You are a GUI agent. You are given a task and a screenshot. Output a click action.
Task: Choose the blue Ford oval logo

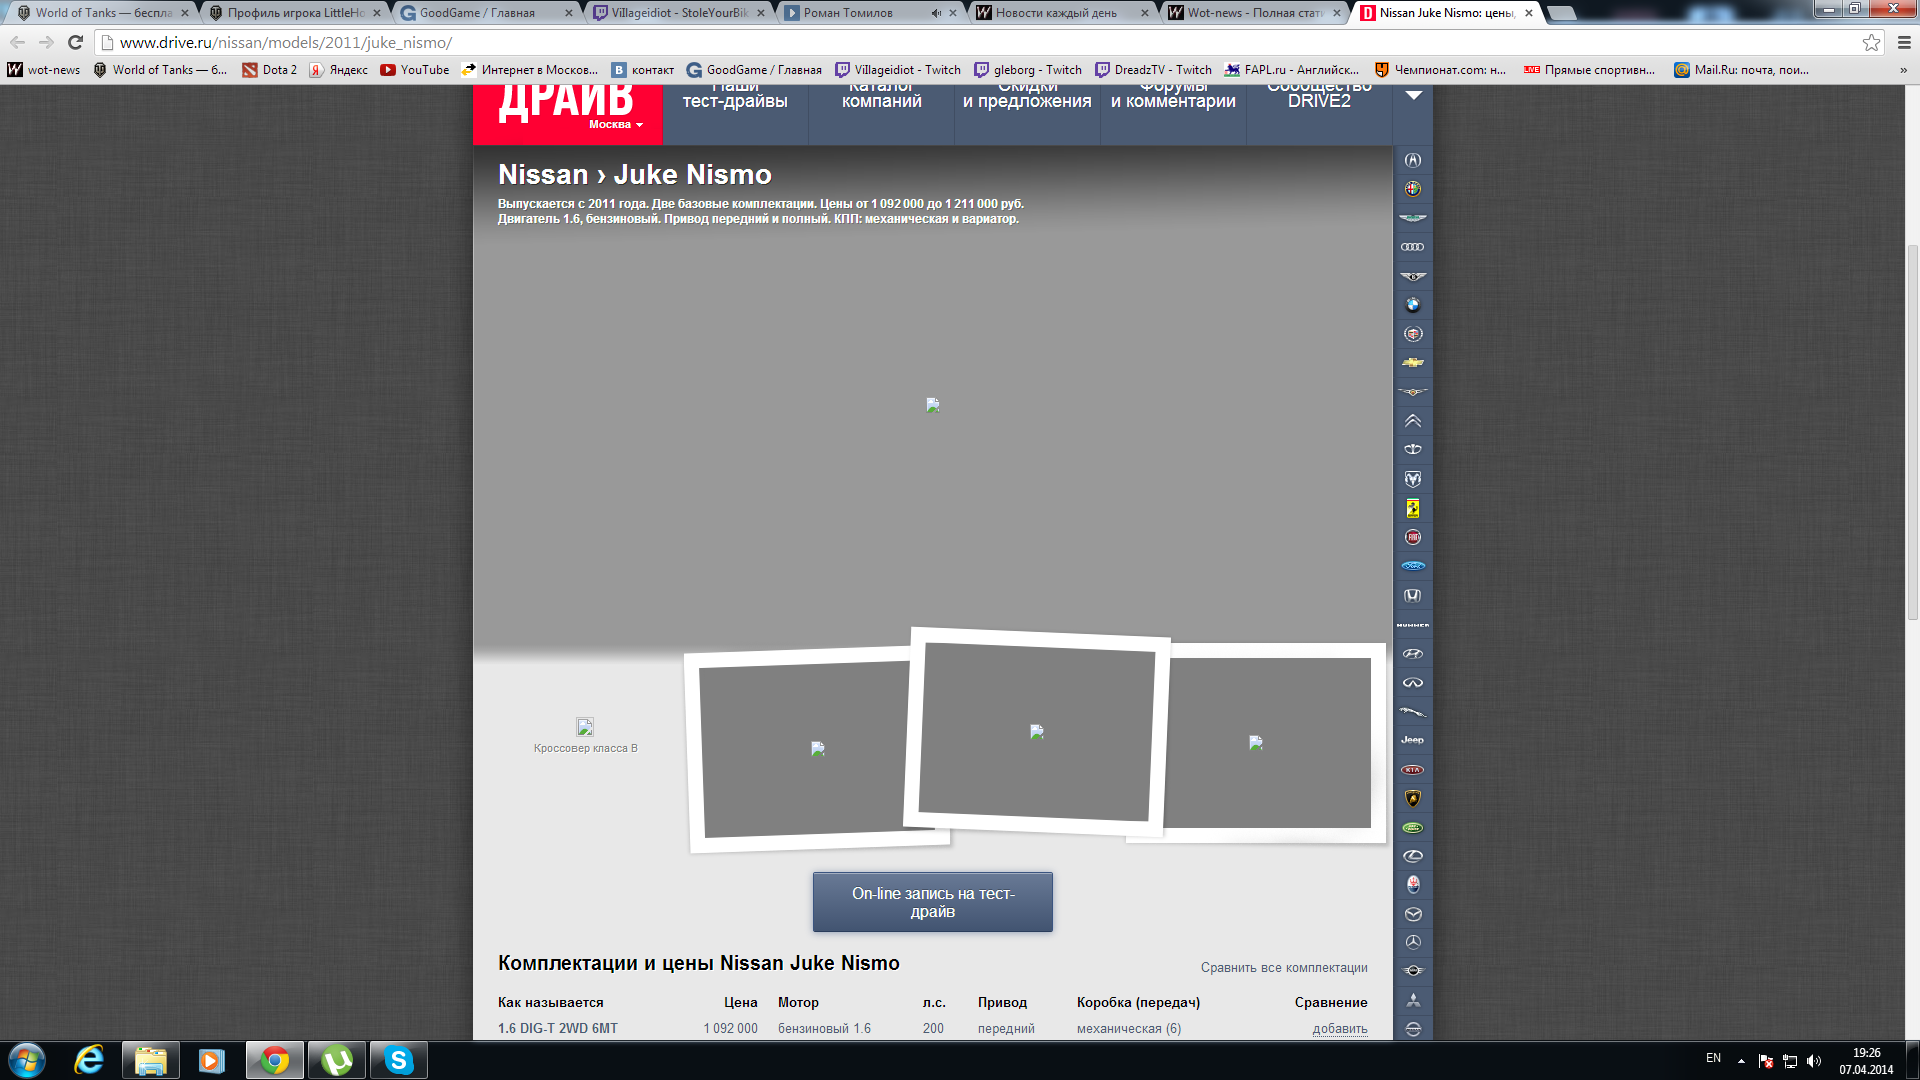(1413, 566)
